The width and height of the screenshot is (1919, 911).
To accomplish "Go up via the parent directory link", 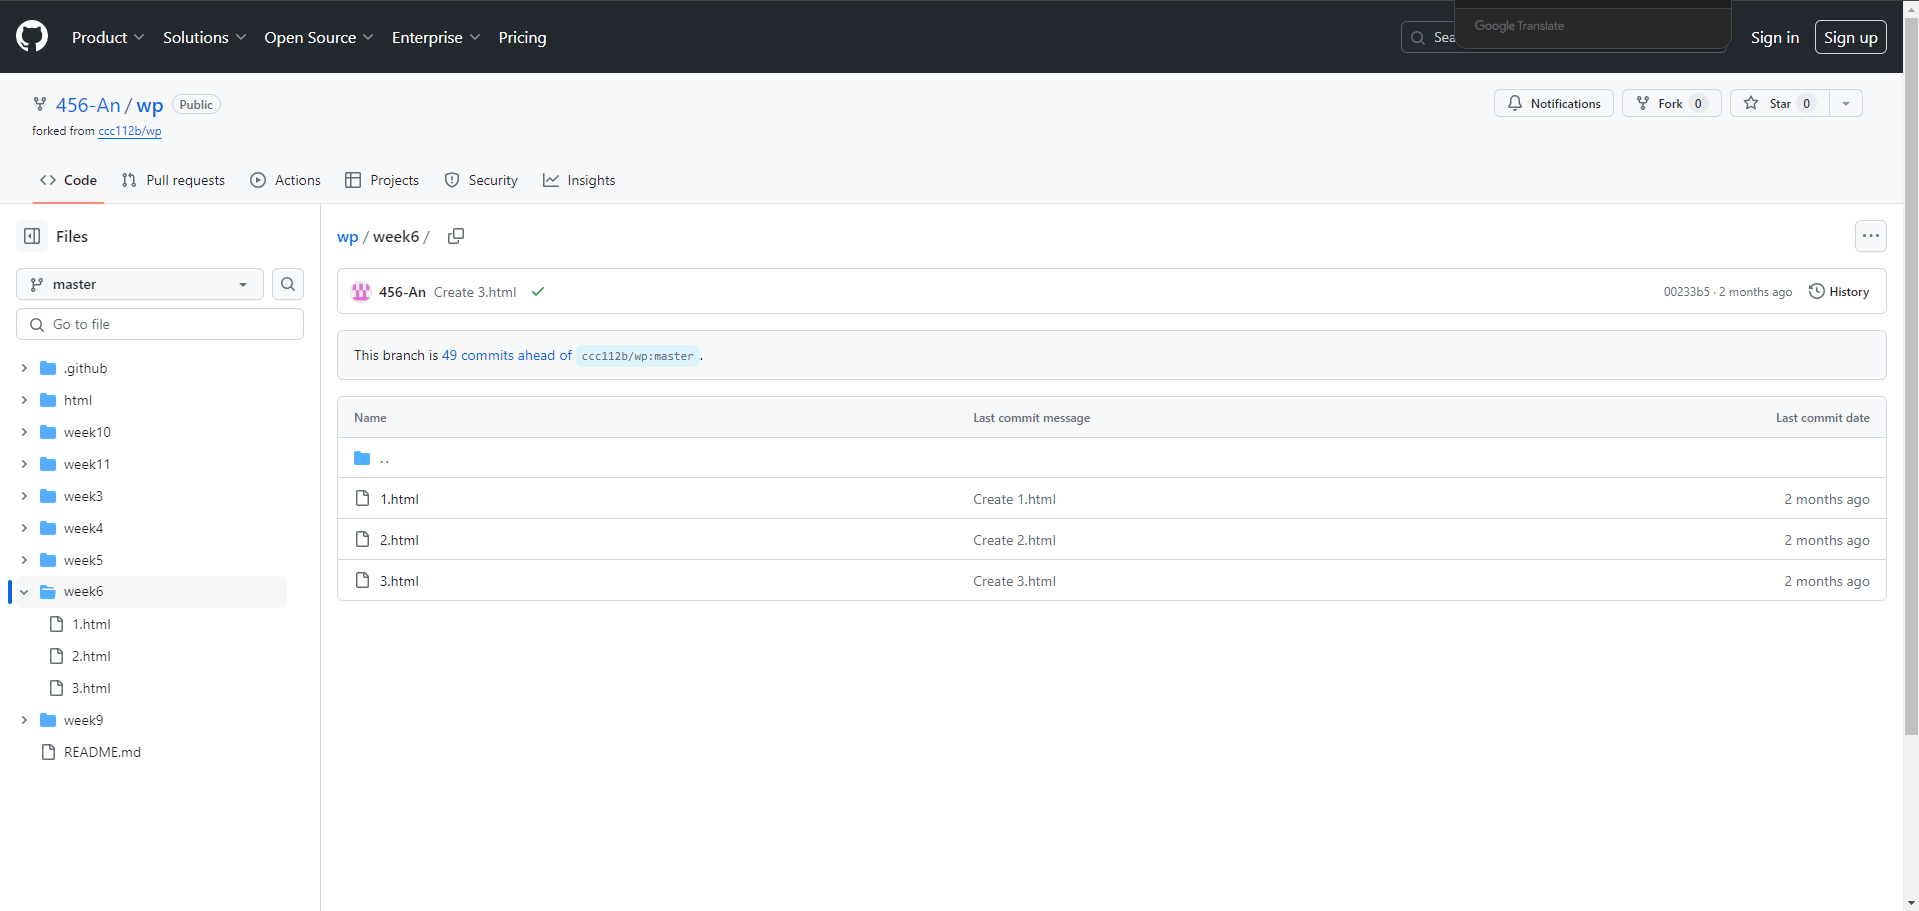I will (384, 458).
